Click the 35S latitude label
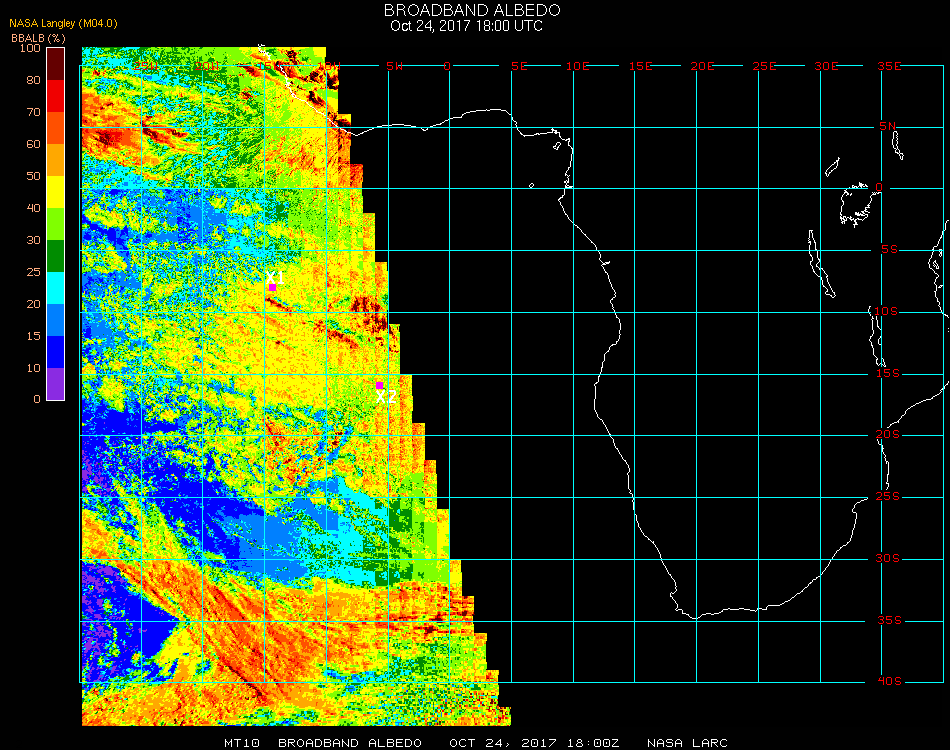Image resolution: width=950 pixels, height=750 pixels. (x=889, y=620)
